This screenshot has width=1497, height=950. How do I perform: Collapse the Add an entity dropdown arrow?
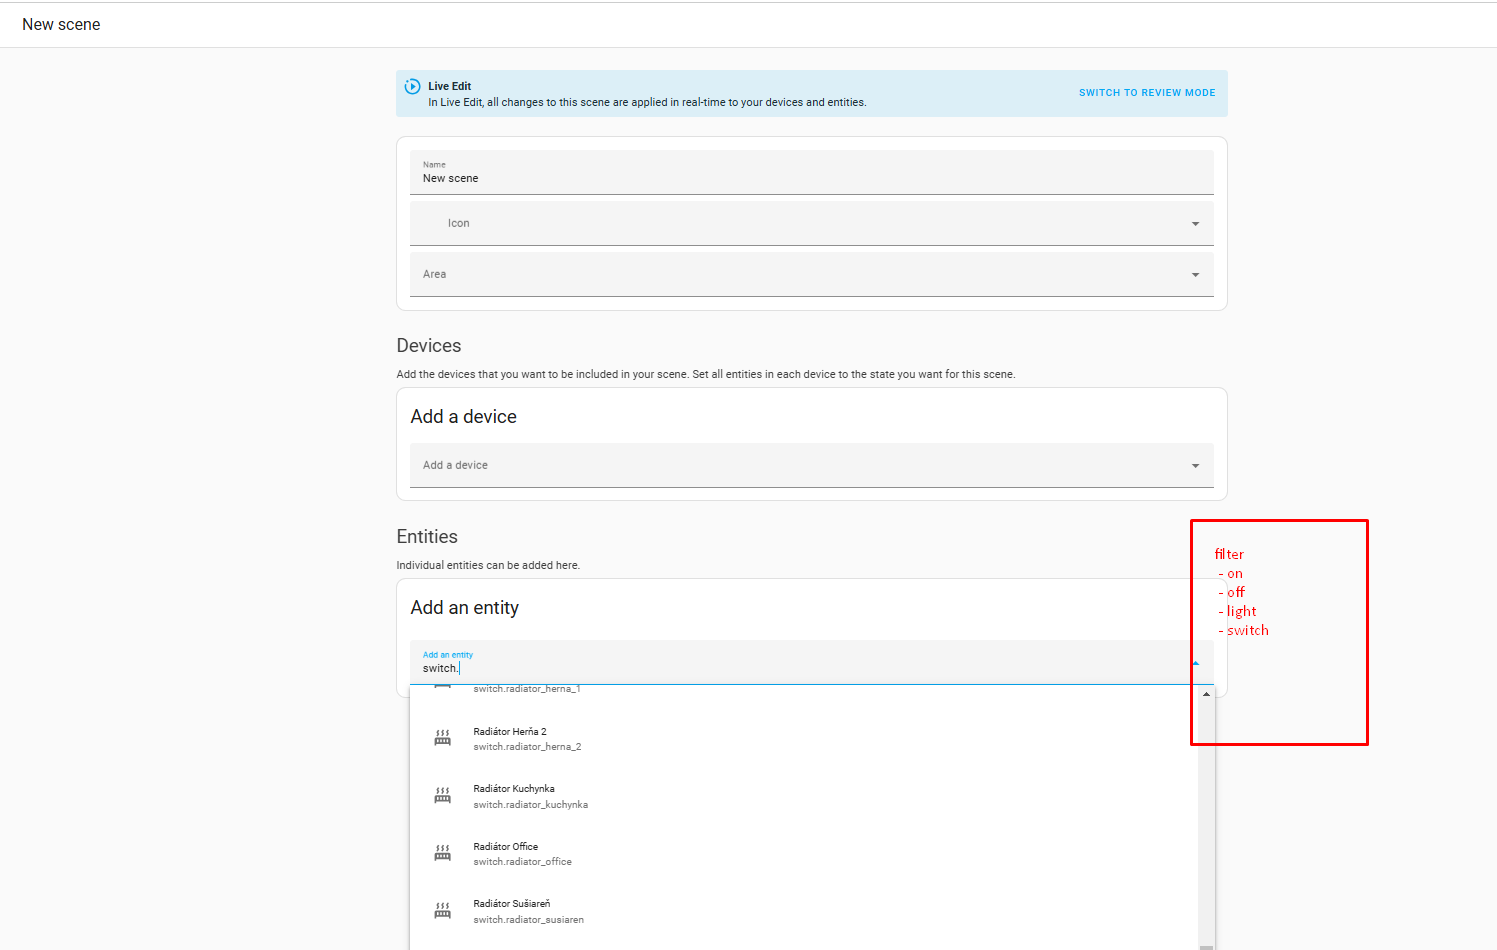click(x=1195, y=663)
